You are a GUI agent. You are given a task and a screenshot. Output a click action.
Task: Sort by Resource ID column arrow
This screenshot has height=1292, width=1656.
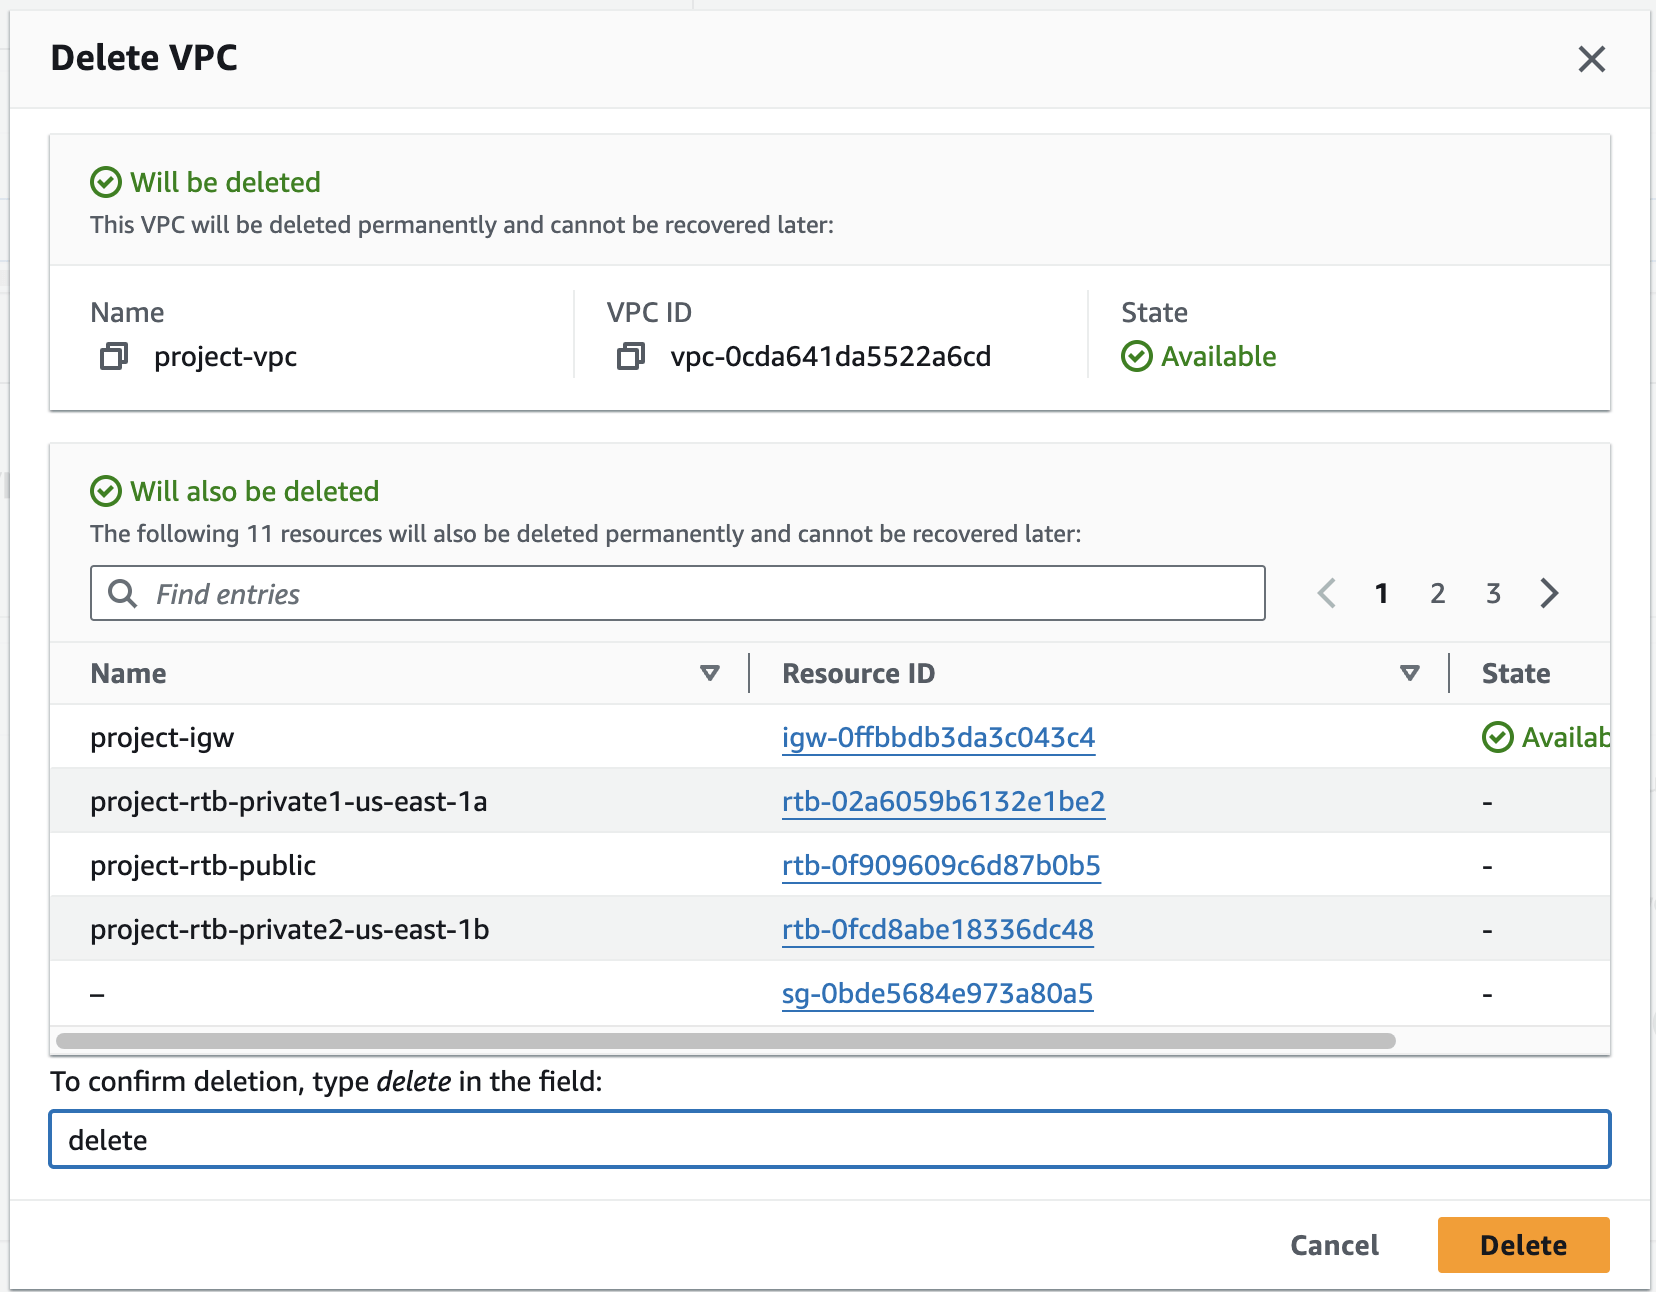pos(1410,673)
